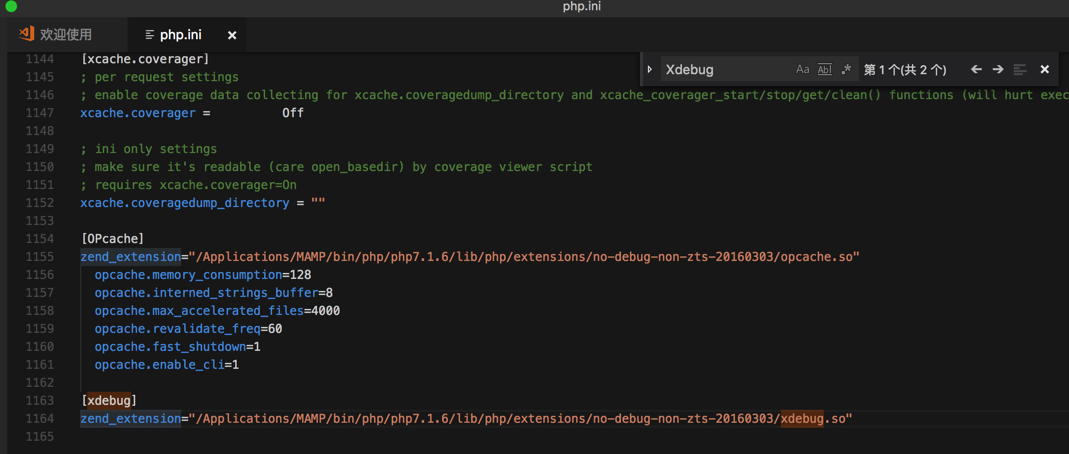
Task: Close the php.ini tab
Action: 232,35
